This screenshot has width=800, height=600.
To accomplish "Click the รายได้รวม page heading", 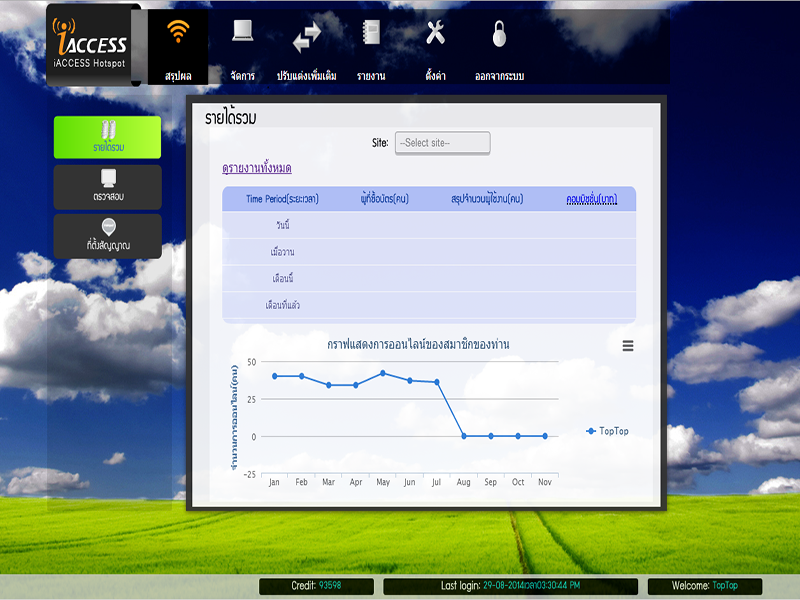I will pos(231,117).
